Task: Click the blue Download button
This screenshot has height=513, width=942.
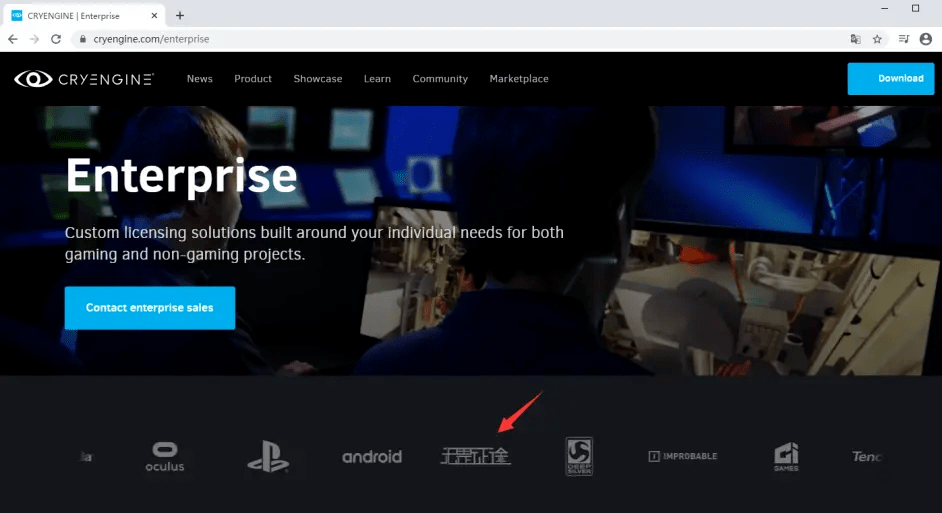Action: click(x=891, y=79)
